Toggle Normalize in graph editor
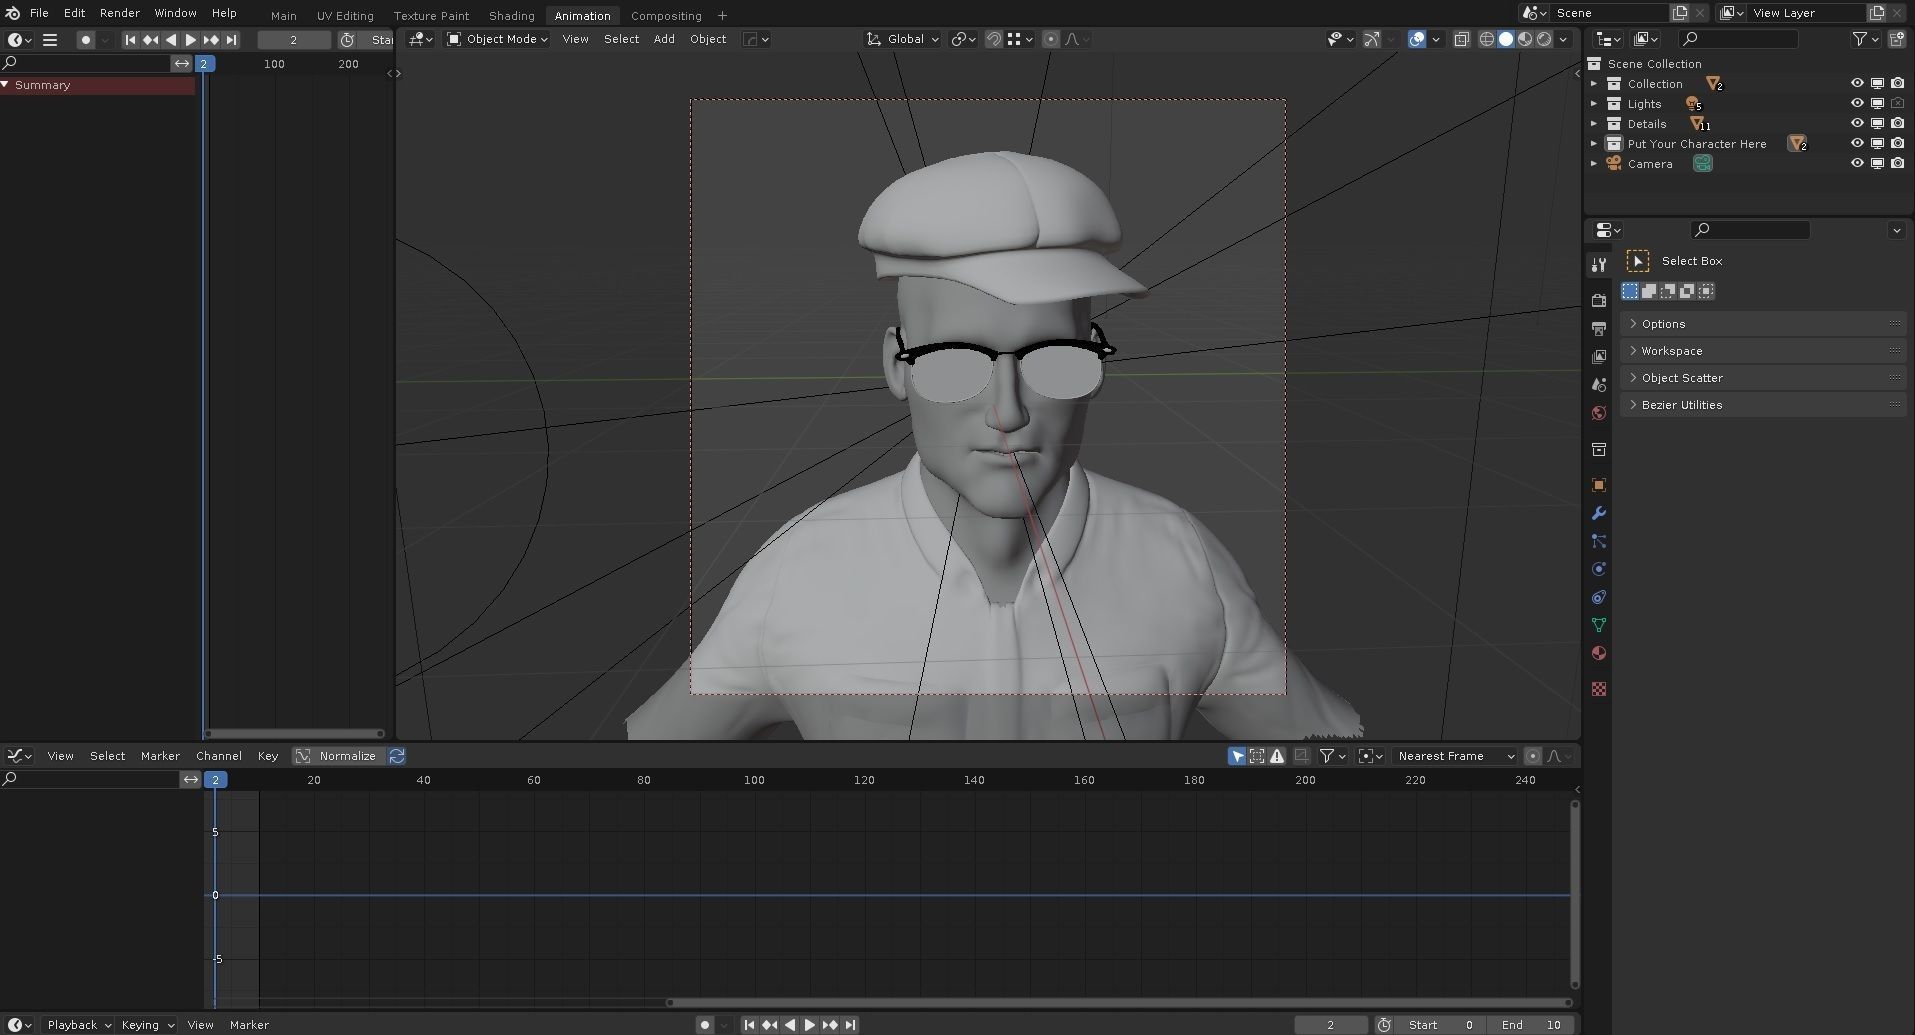The image size is (1915, 1035). click(337, 756)
